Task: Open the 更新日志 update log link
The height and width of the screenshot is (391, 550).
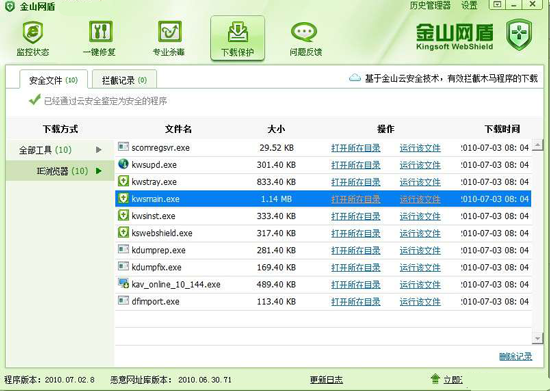Action: pos(326,380)
